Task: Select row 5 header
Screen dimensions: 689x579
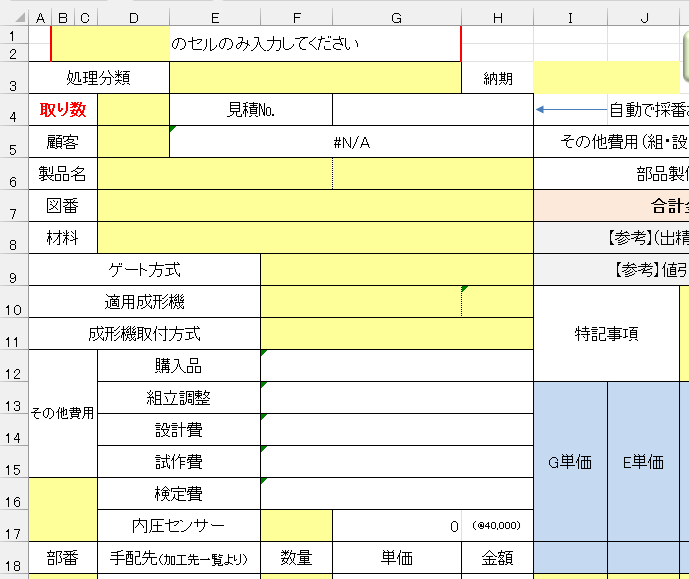Action: coord(15,142)
